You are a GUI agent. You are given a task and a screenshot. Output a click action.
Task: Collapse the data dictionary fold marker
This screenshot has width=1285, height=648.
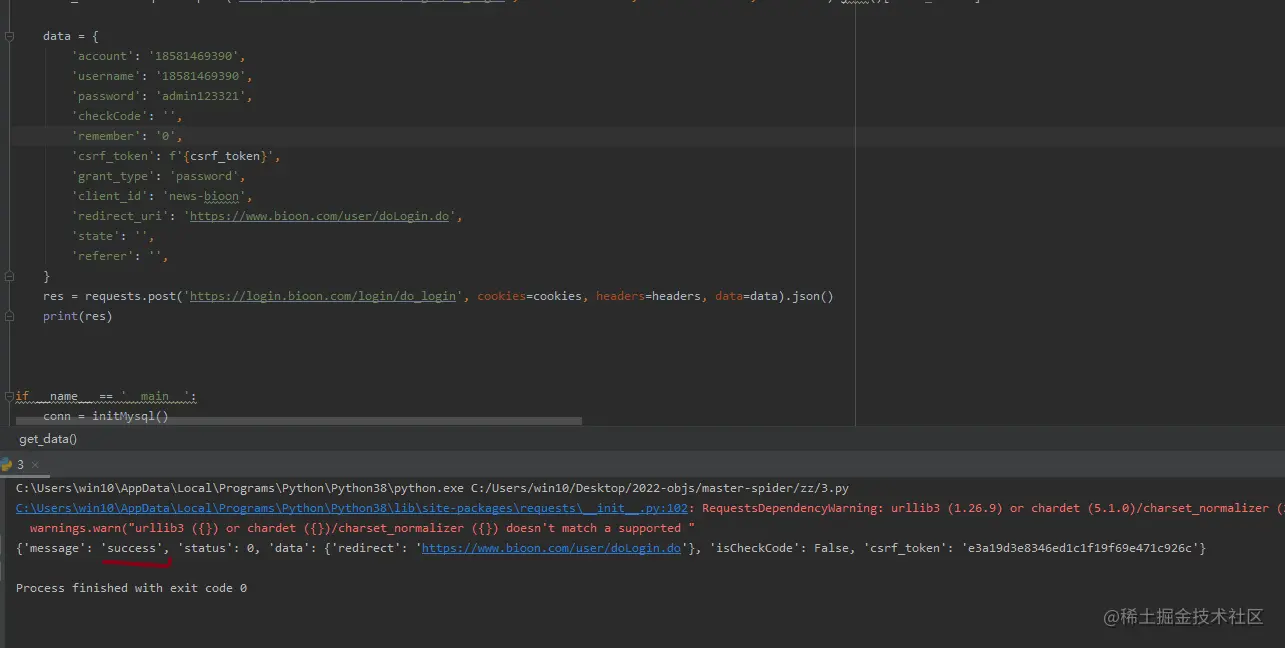pyautogui.click(x=9, y=36)
